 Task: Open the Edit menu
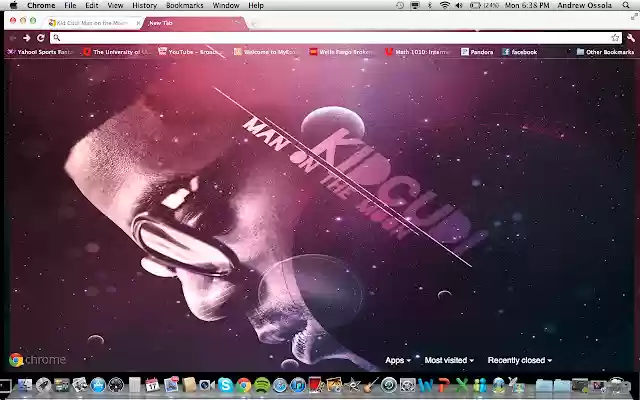click(91, 5)
